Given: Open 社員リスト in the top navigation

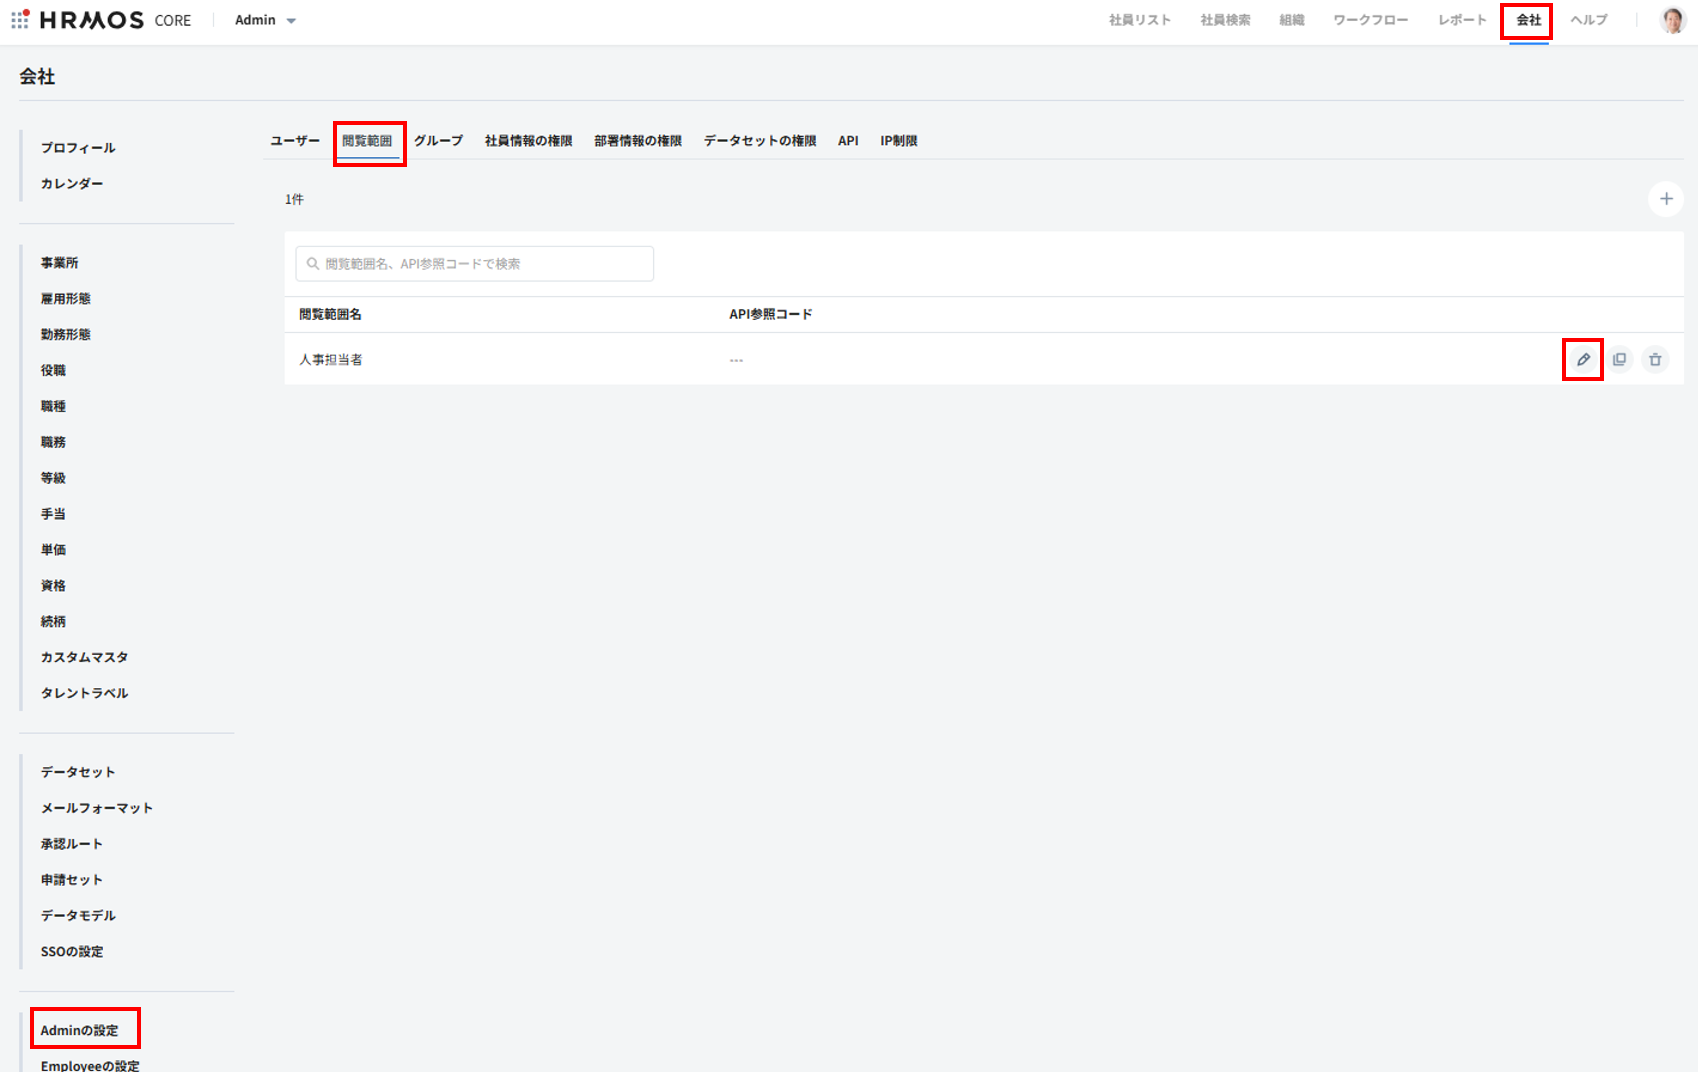Looking at the screenshot, I should tap(1139, 20).
